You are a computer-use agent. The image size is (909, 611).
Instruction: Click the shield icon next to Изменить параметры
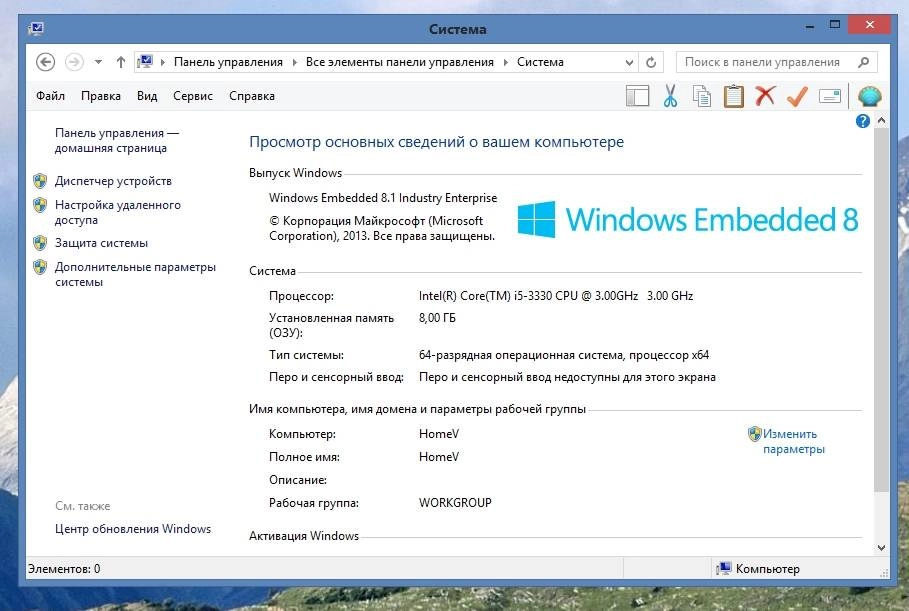(x=754, y=434)
